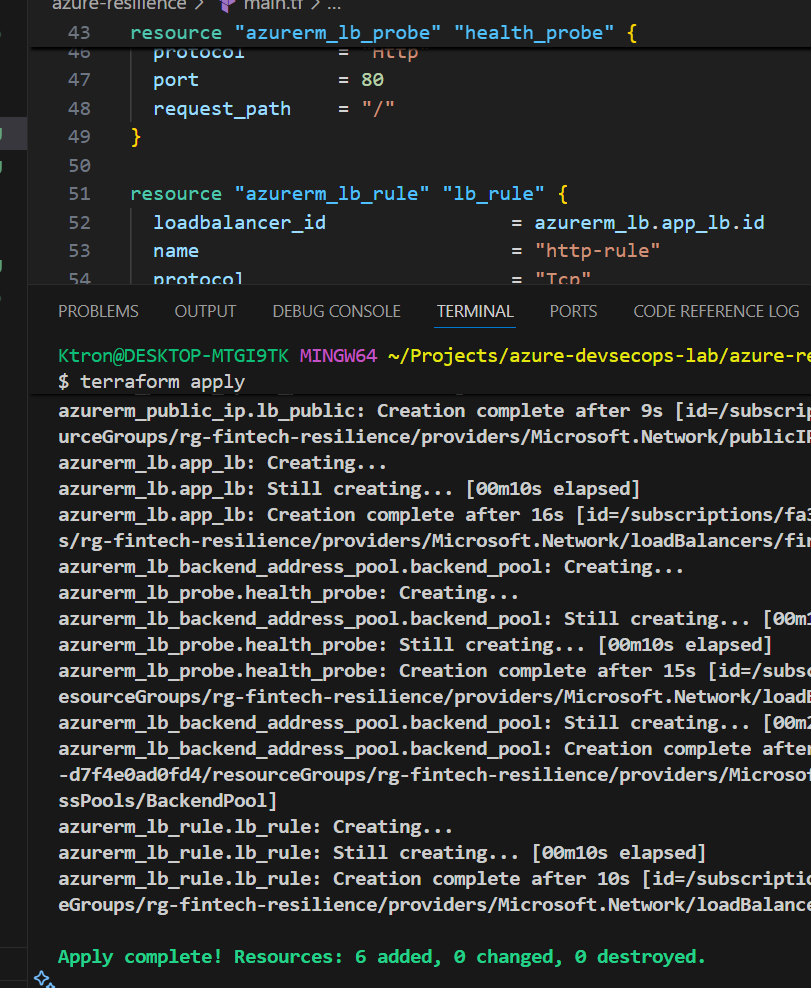
Task: Click line number 51 in gutter
Action: pos(78,193)
